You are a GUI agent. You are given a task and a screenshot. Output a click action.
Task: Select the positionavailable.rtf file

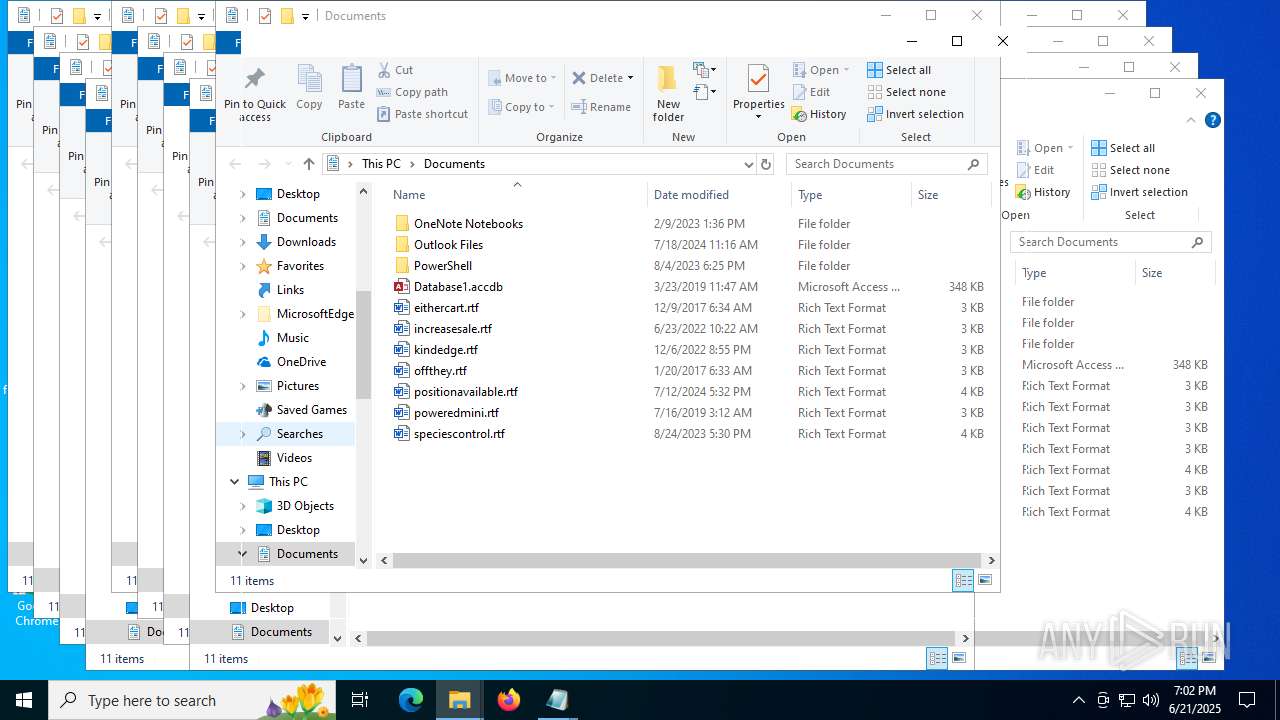click(x=465, y=392)
